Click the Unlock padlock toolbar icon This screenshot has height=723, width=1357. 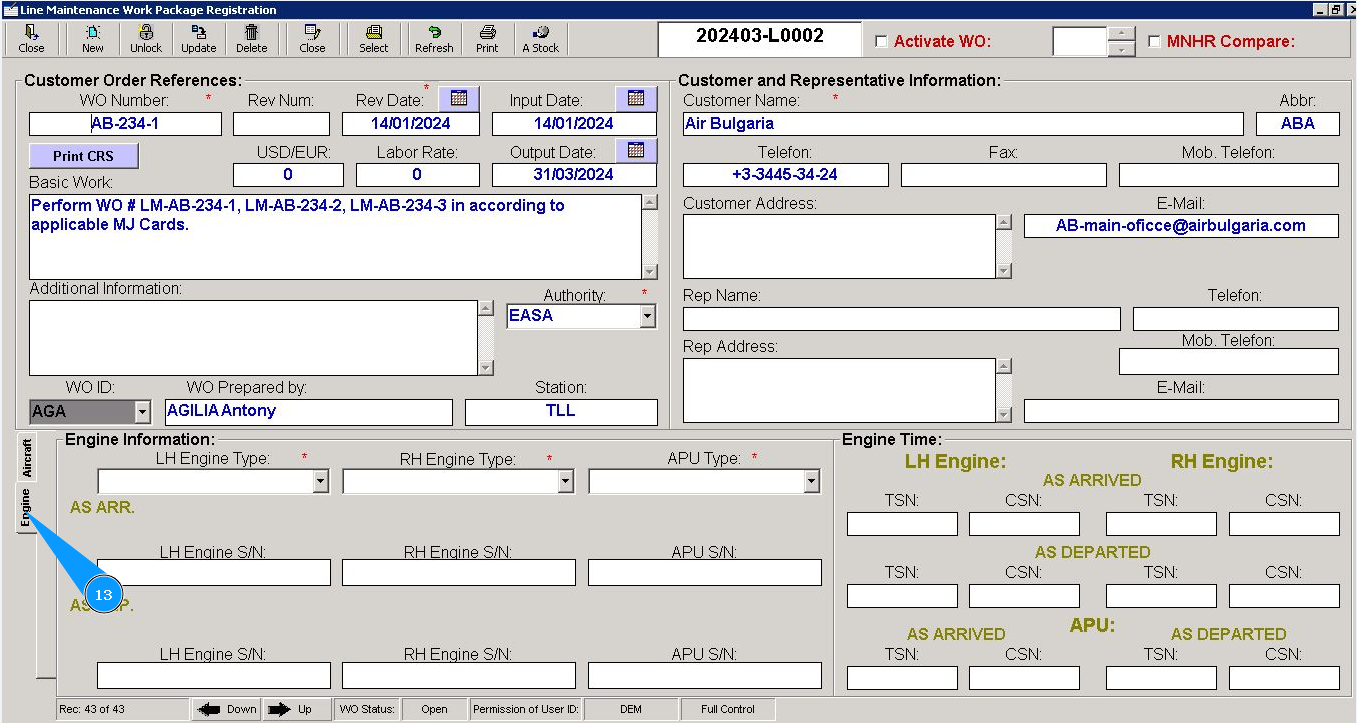[x=145, y=38]
